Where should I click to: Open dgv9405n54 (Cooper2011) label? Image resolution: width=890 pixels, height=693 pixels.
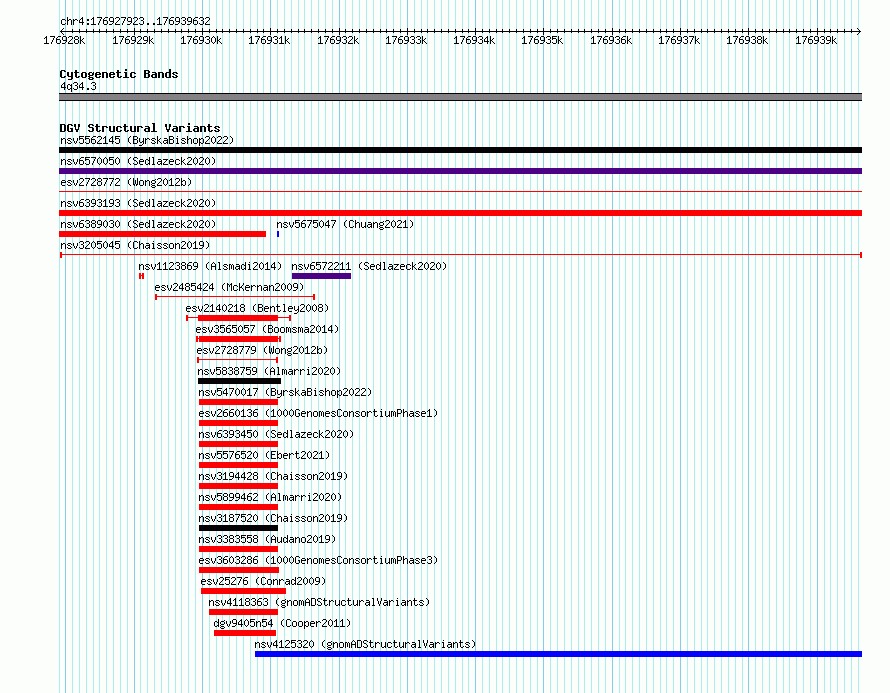282,623
